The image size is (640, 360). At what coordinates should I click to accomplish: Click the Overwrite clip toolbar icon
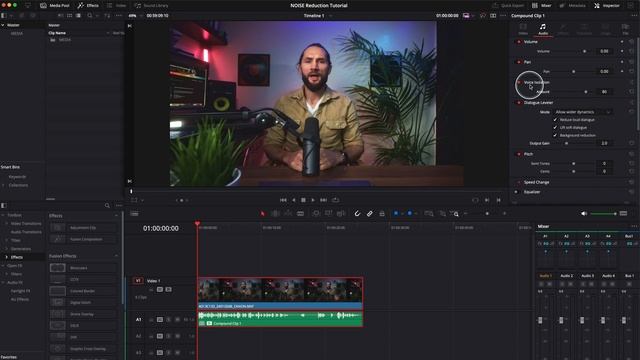[329, 213]
